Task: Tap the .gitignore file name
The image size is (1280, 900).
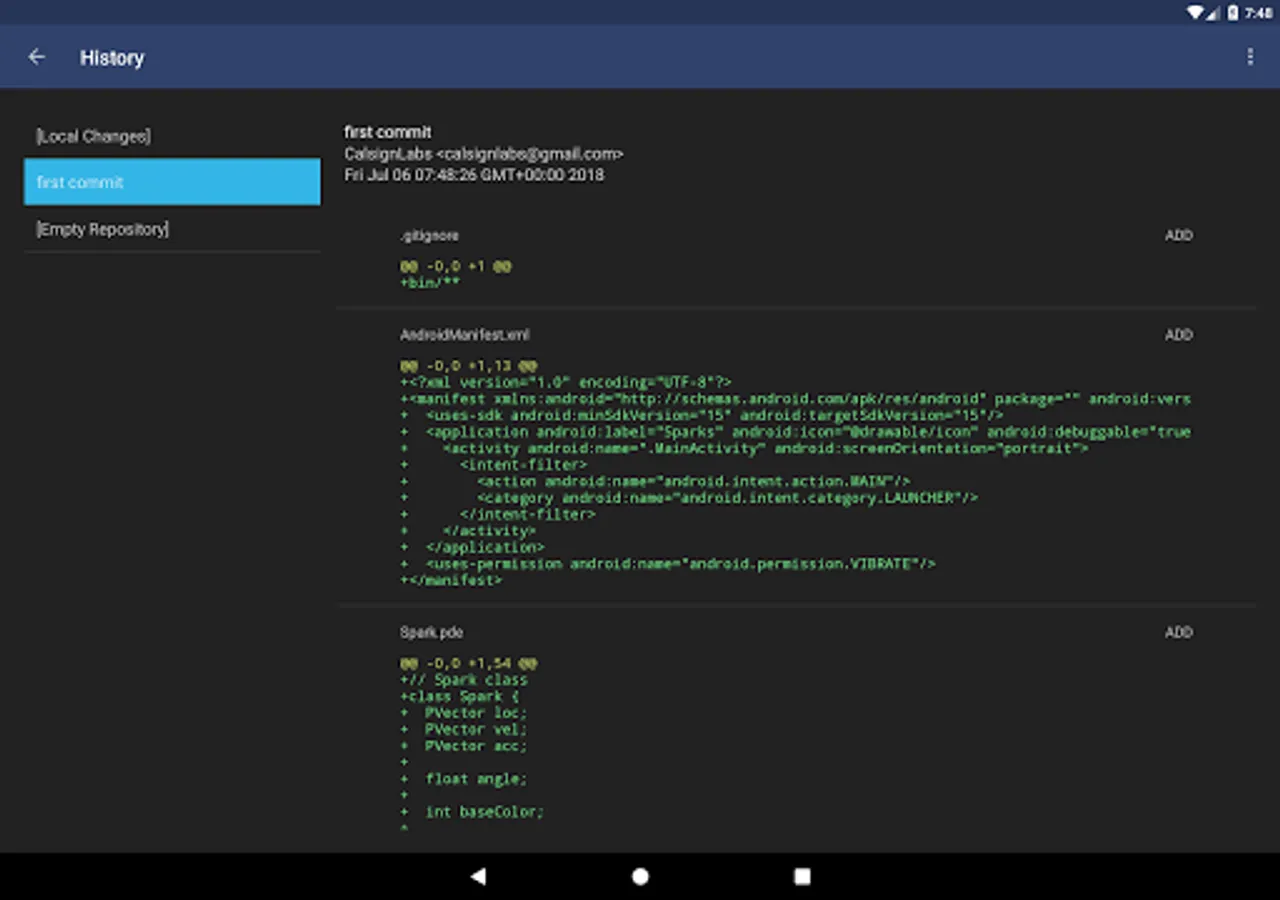Action: [x=429, y=236]
